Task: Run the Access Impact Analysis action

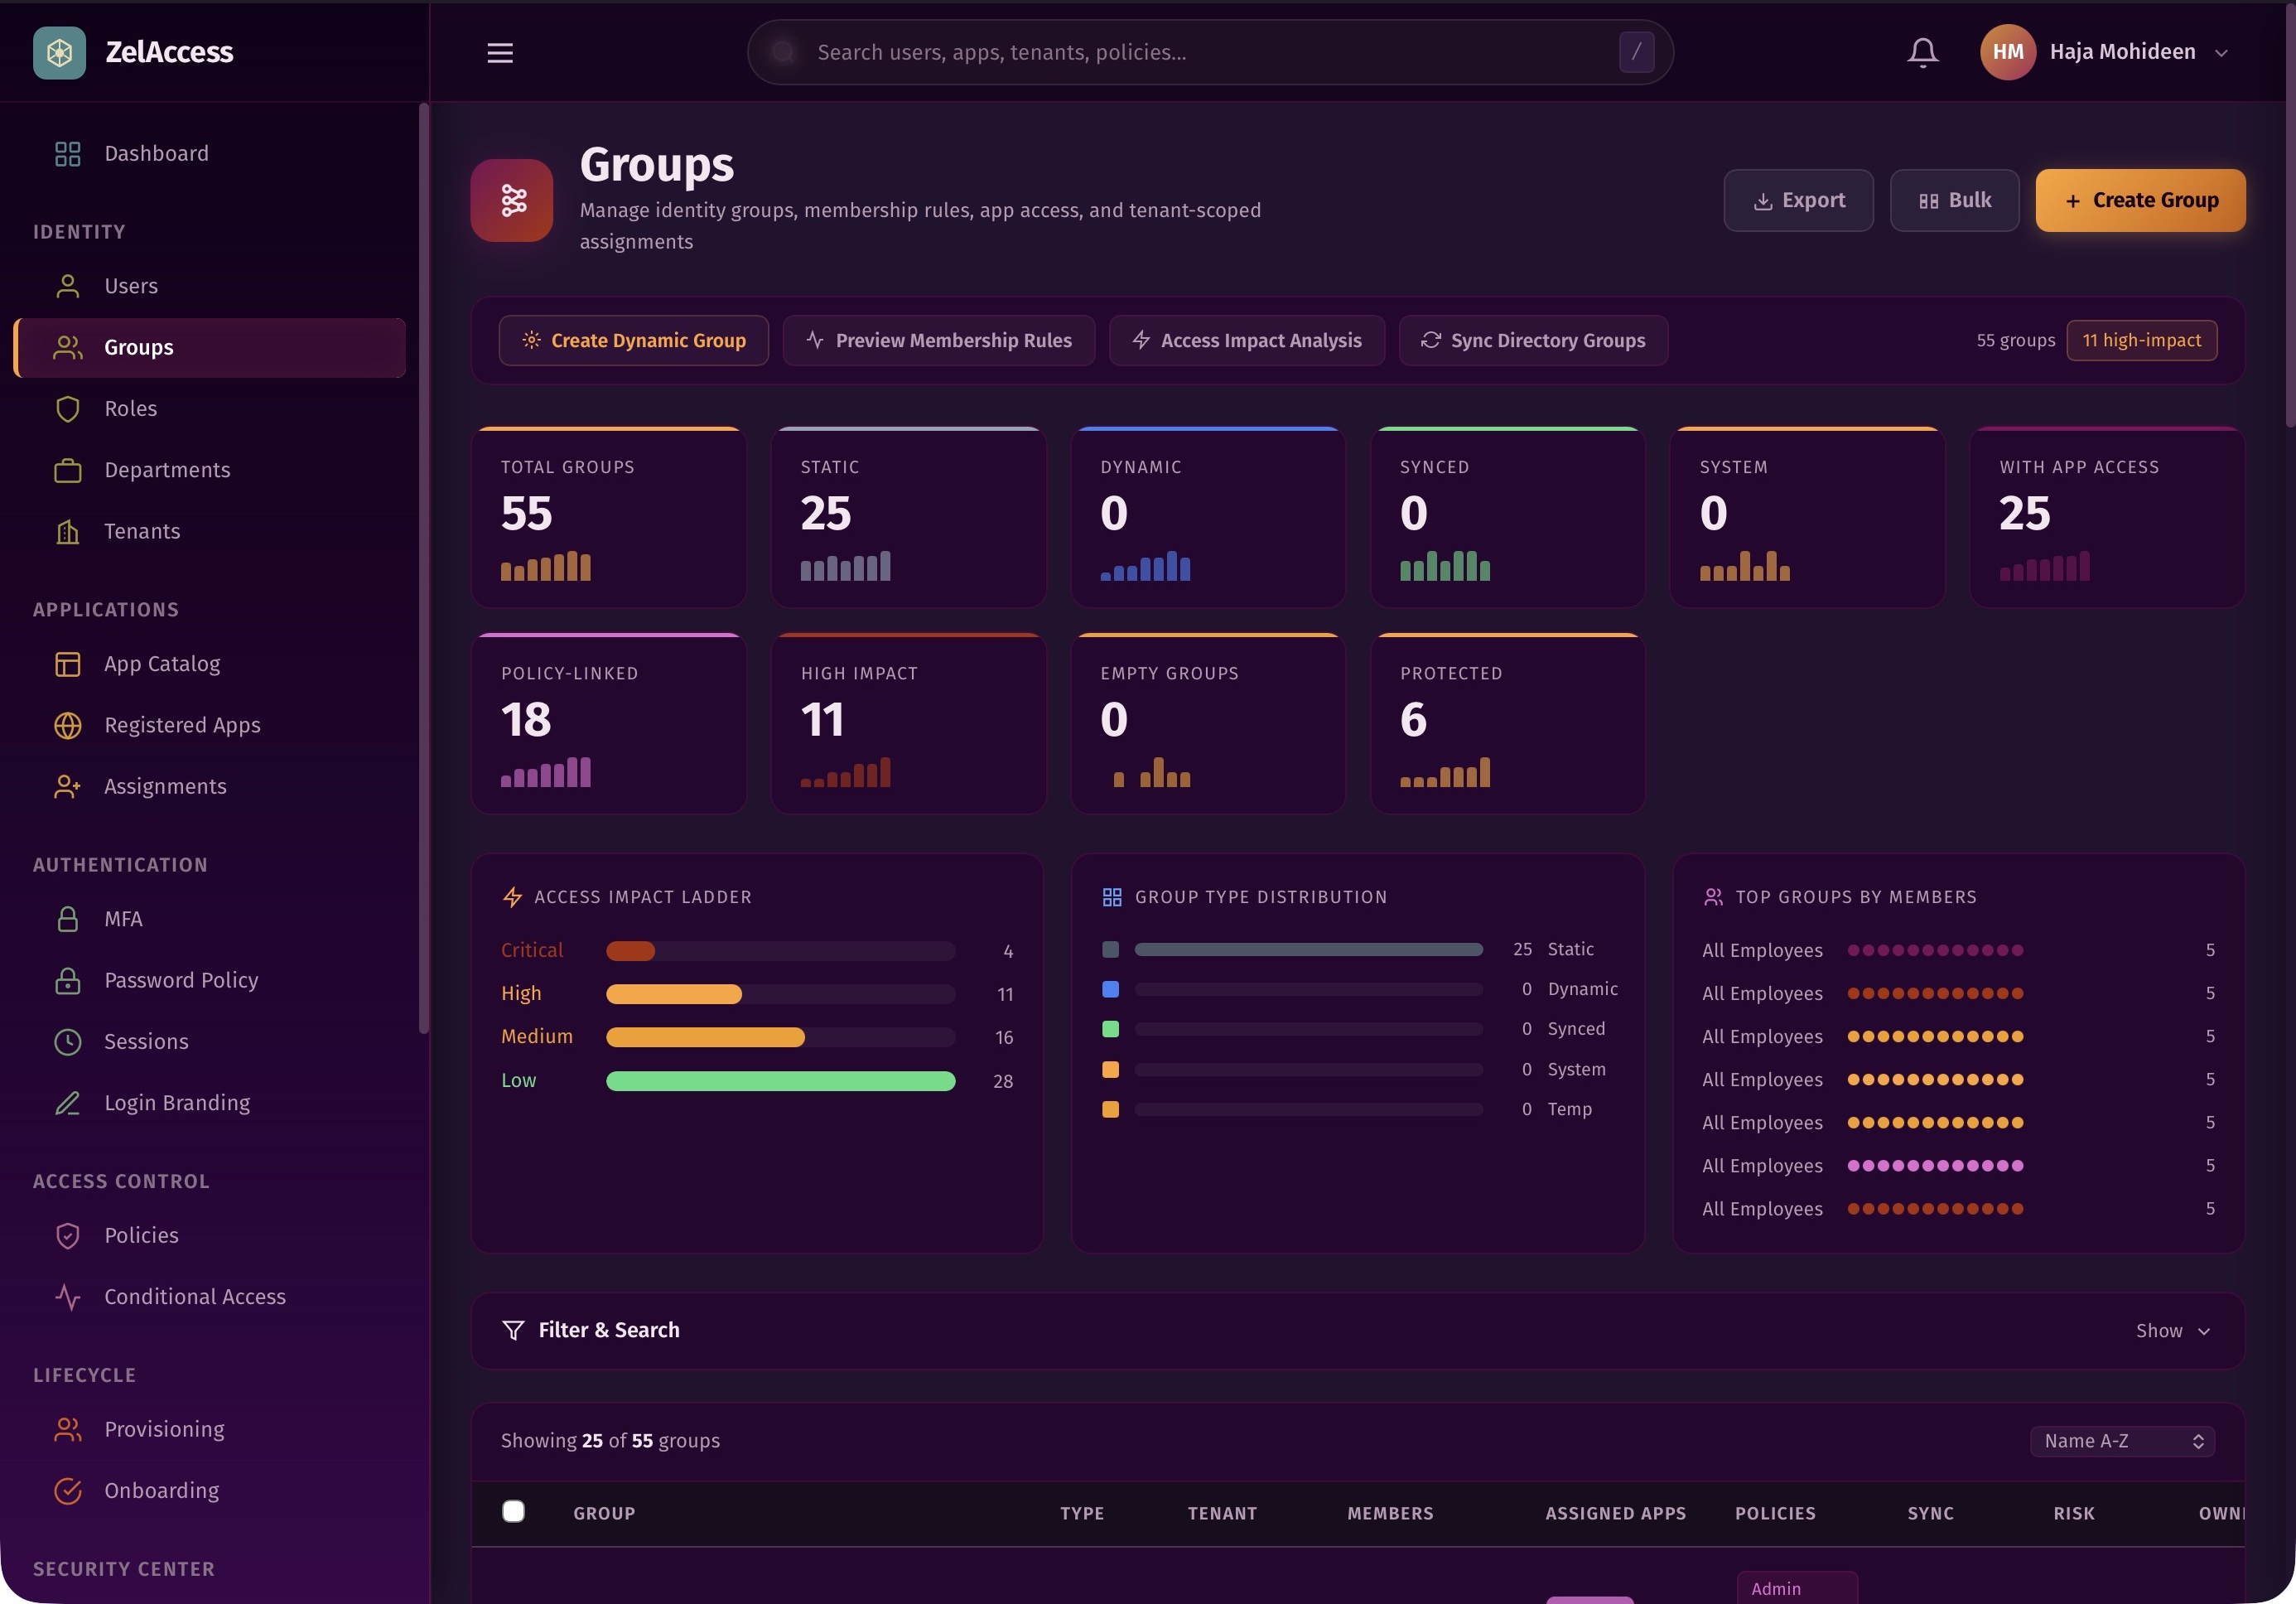Action: click(1246, 340)
